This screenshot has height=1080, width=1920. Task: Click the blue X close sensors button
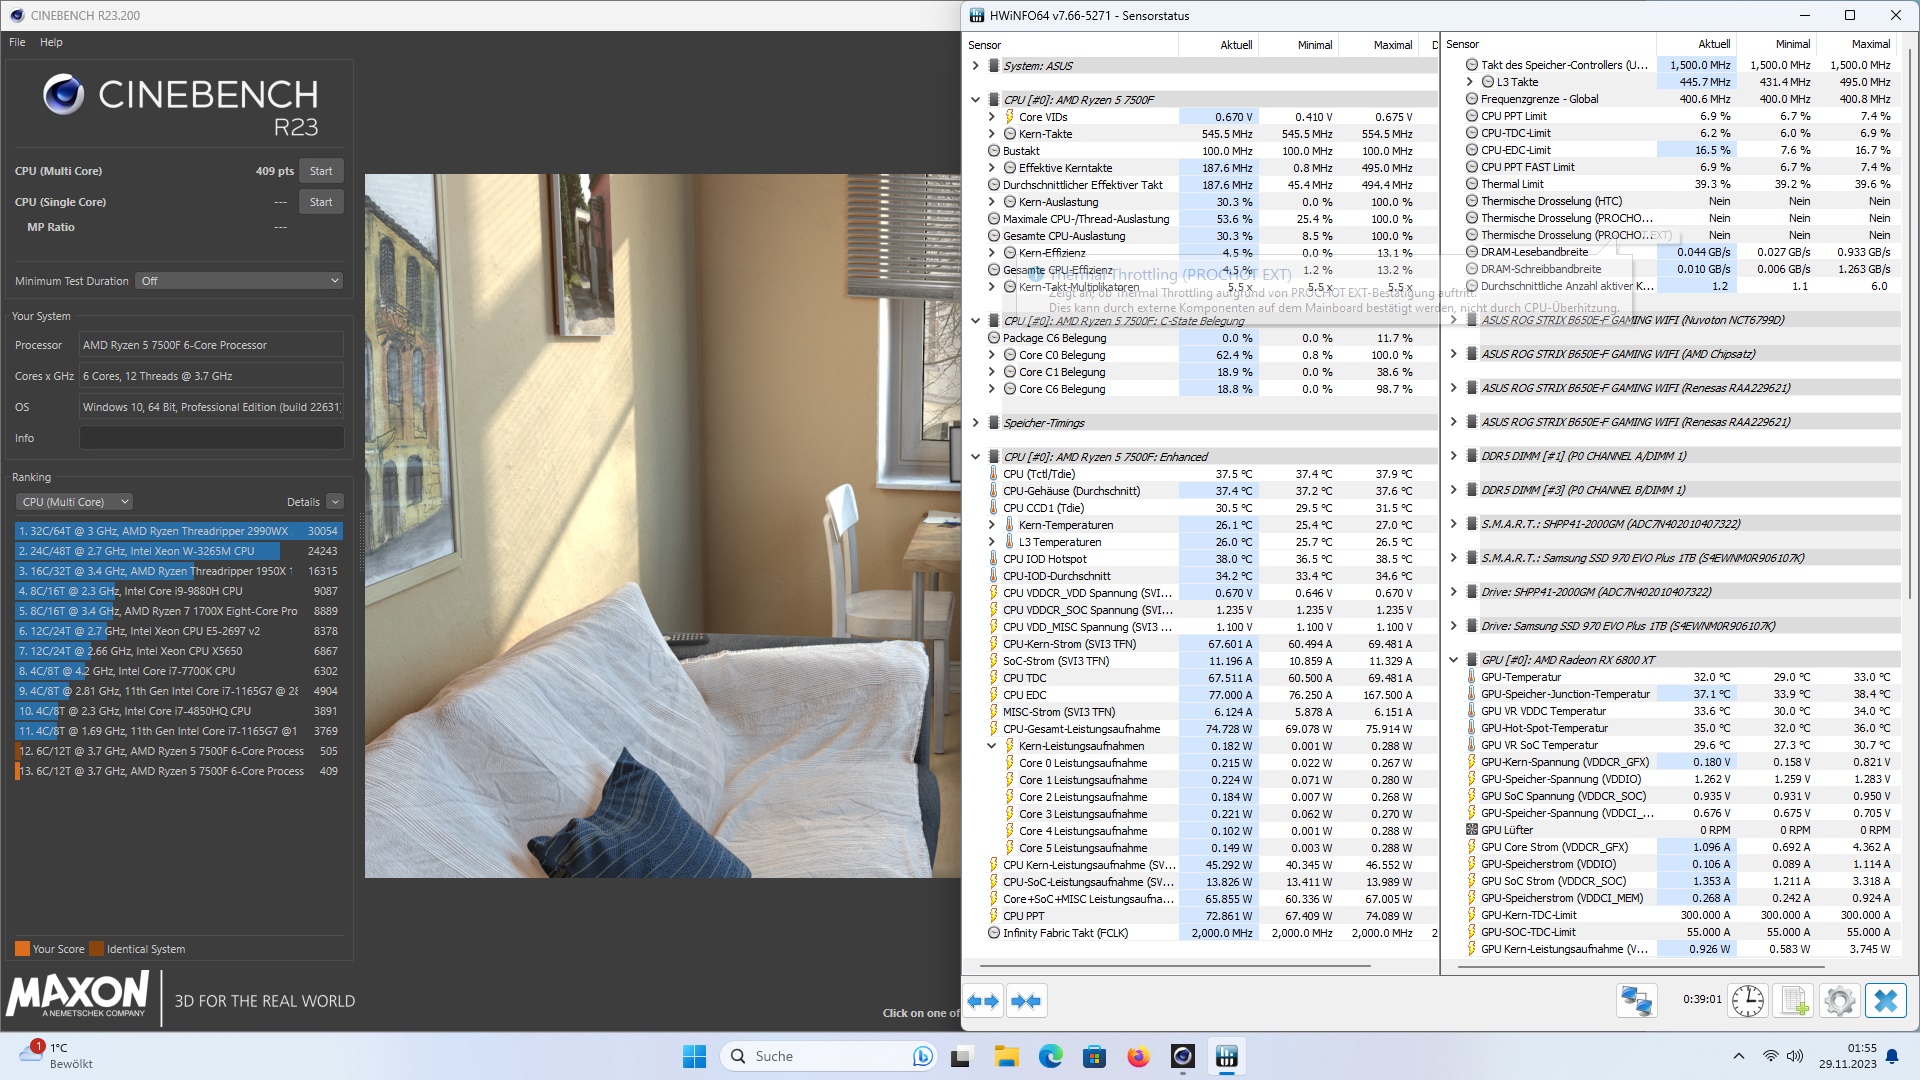coord(1886,1001)
